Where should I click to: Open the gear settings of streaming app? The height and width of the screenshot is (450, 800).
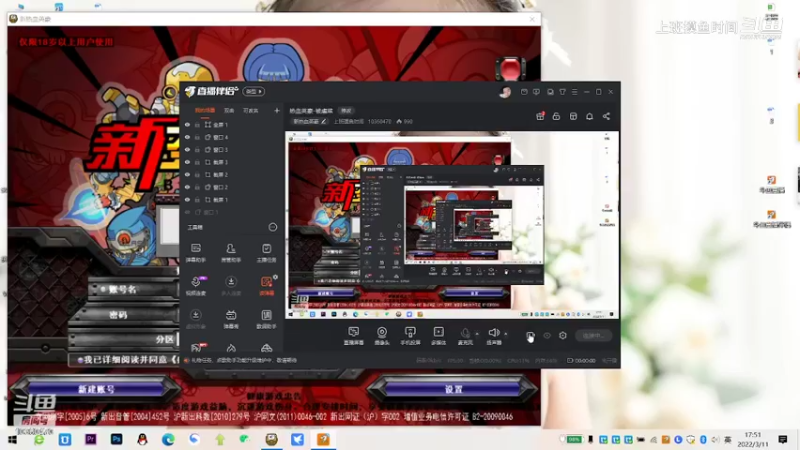click(x=562, y=335)
